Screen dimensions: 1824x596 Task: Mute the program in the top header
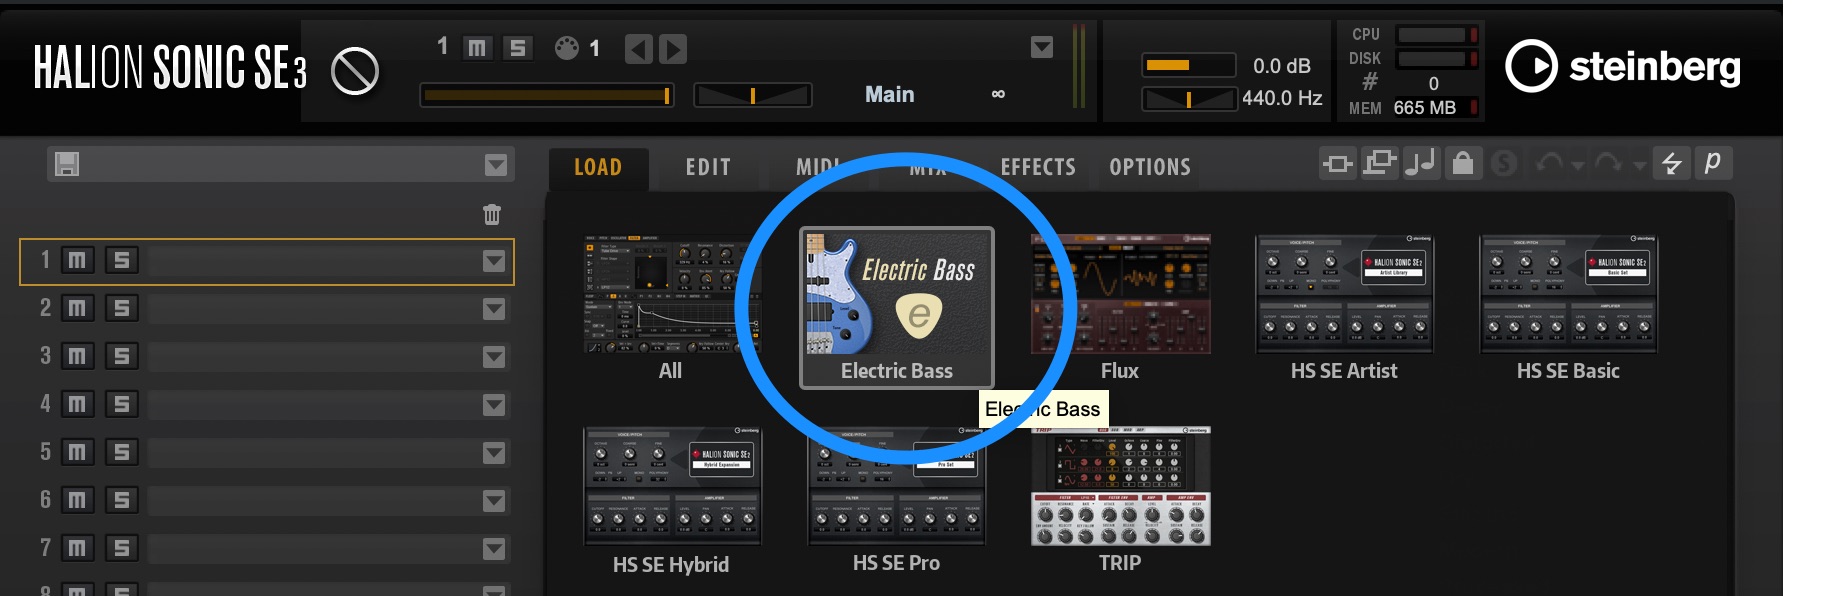click(x=478, y=48)
